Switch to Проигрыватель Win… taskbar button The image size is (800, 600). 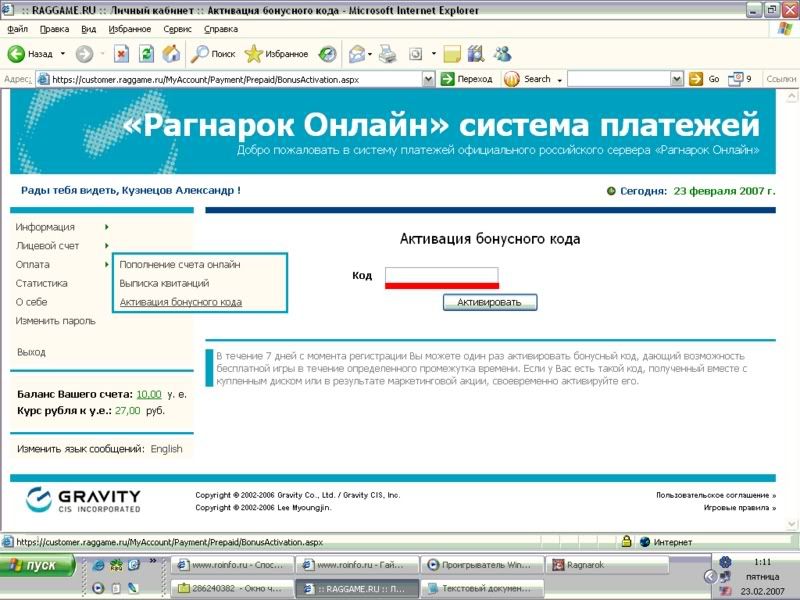tap(481, 565)
